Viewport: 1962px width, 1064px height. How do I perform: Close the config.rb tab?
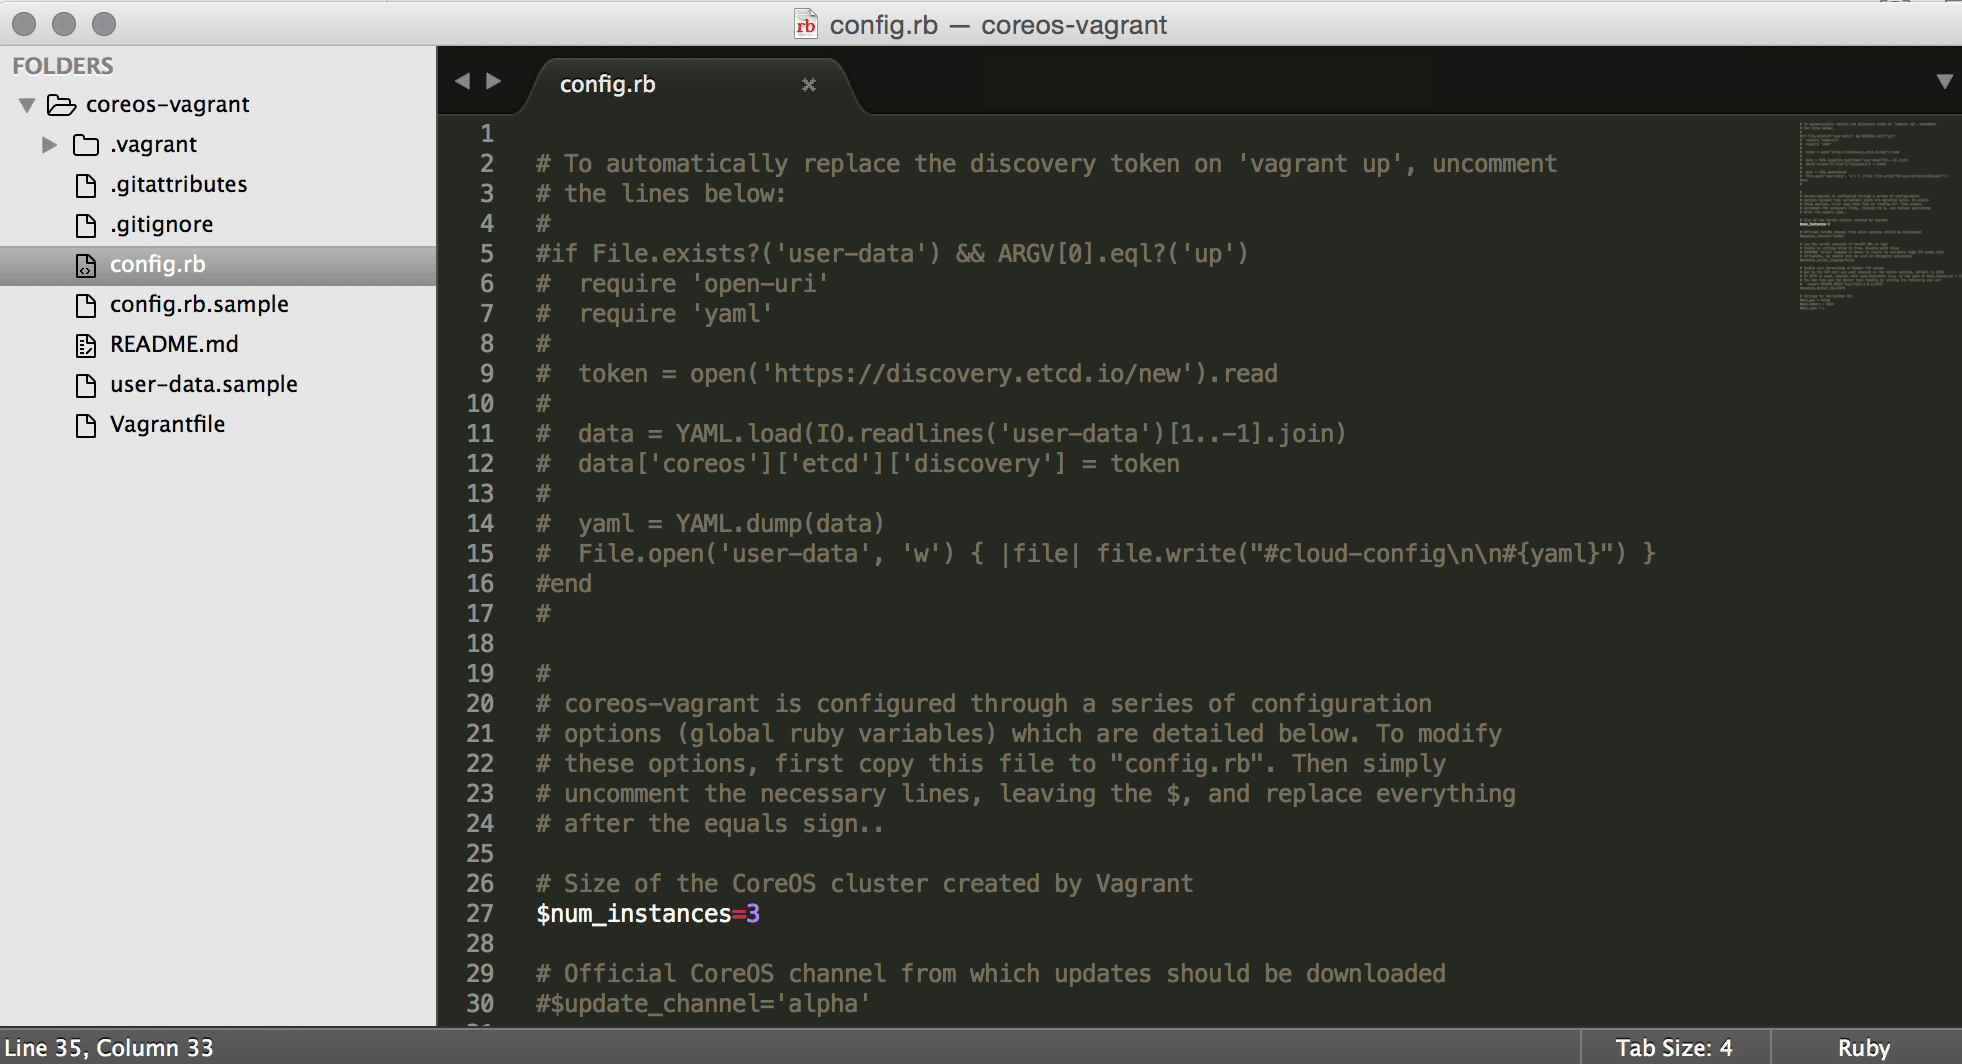pyautogui.click(x=809, y=85)
